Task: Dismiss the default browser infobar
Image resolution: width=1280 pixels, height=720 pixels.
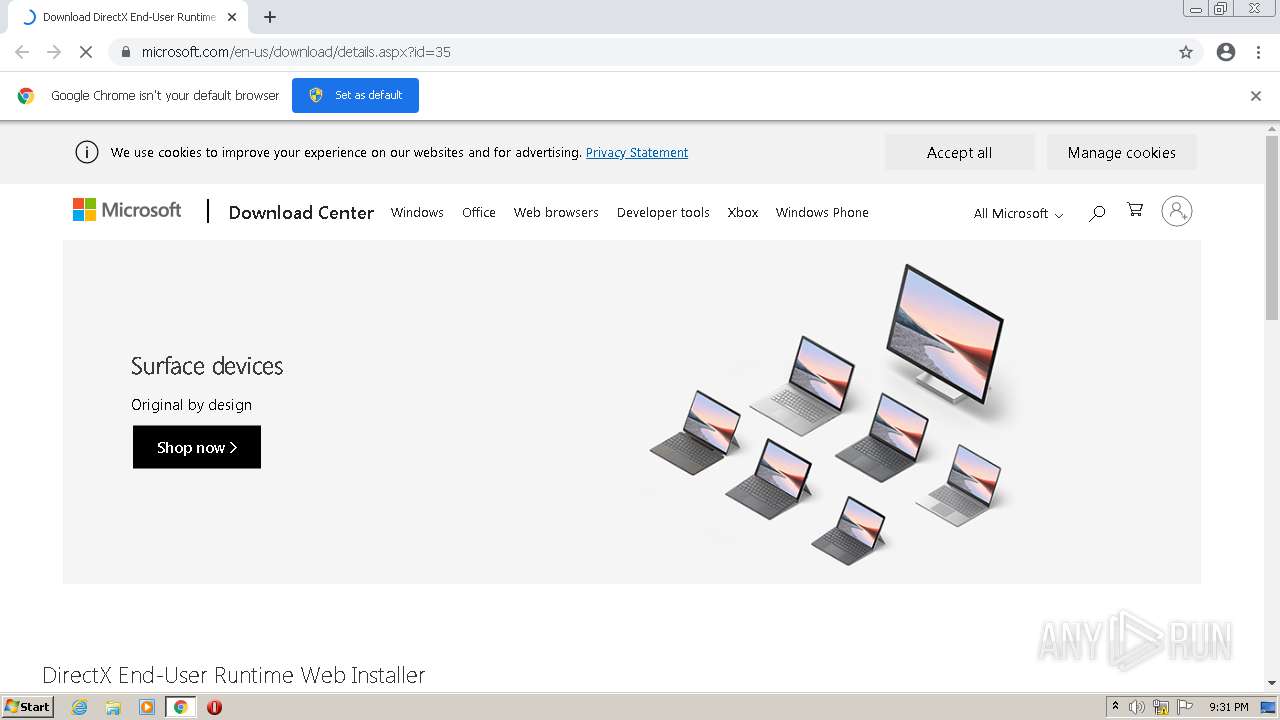Action: (x=1256, y=96)
